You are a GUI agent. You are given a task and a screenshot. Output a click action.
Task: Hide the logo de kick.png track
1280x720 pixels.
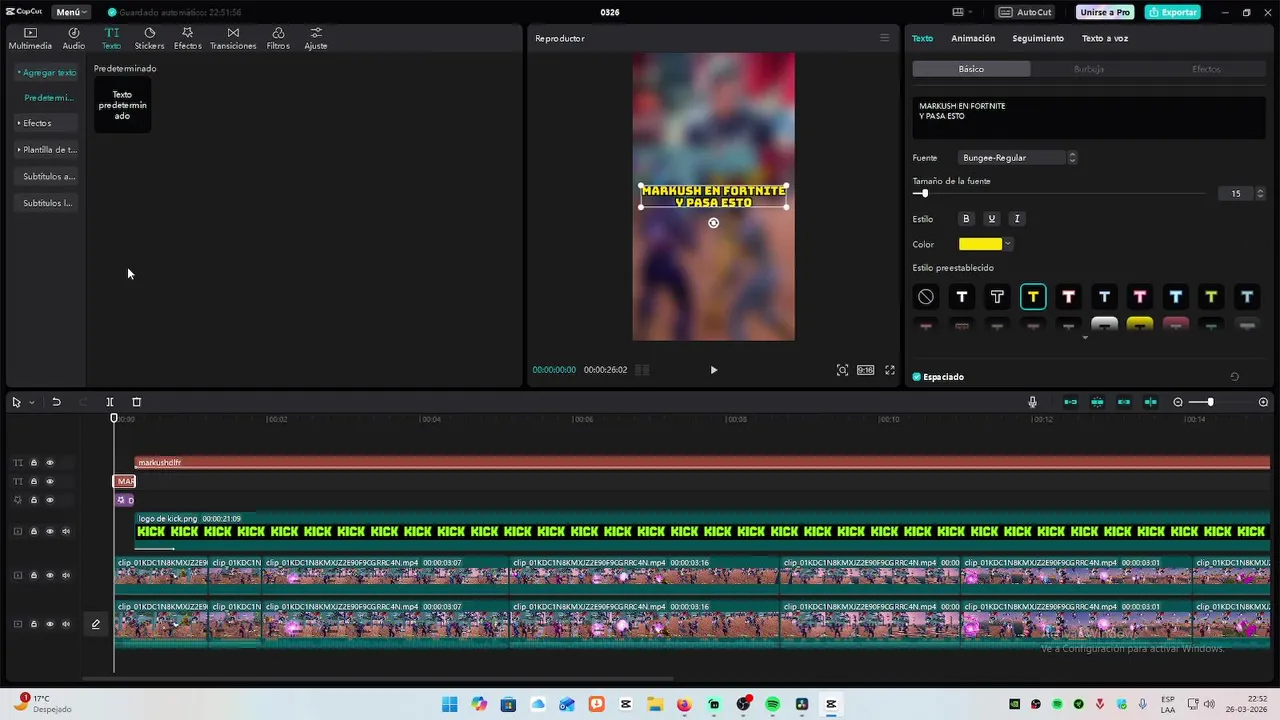[x=50, y=531]
